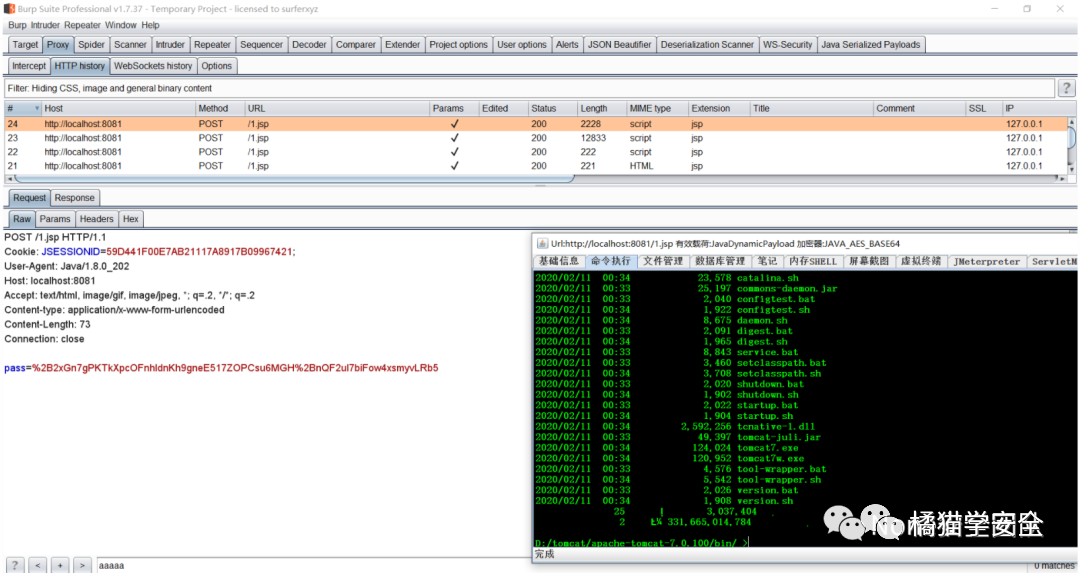
Task: Switch to the Repeater tool tab
Action: tap(212, 45)
